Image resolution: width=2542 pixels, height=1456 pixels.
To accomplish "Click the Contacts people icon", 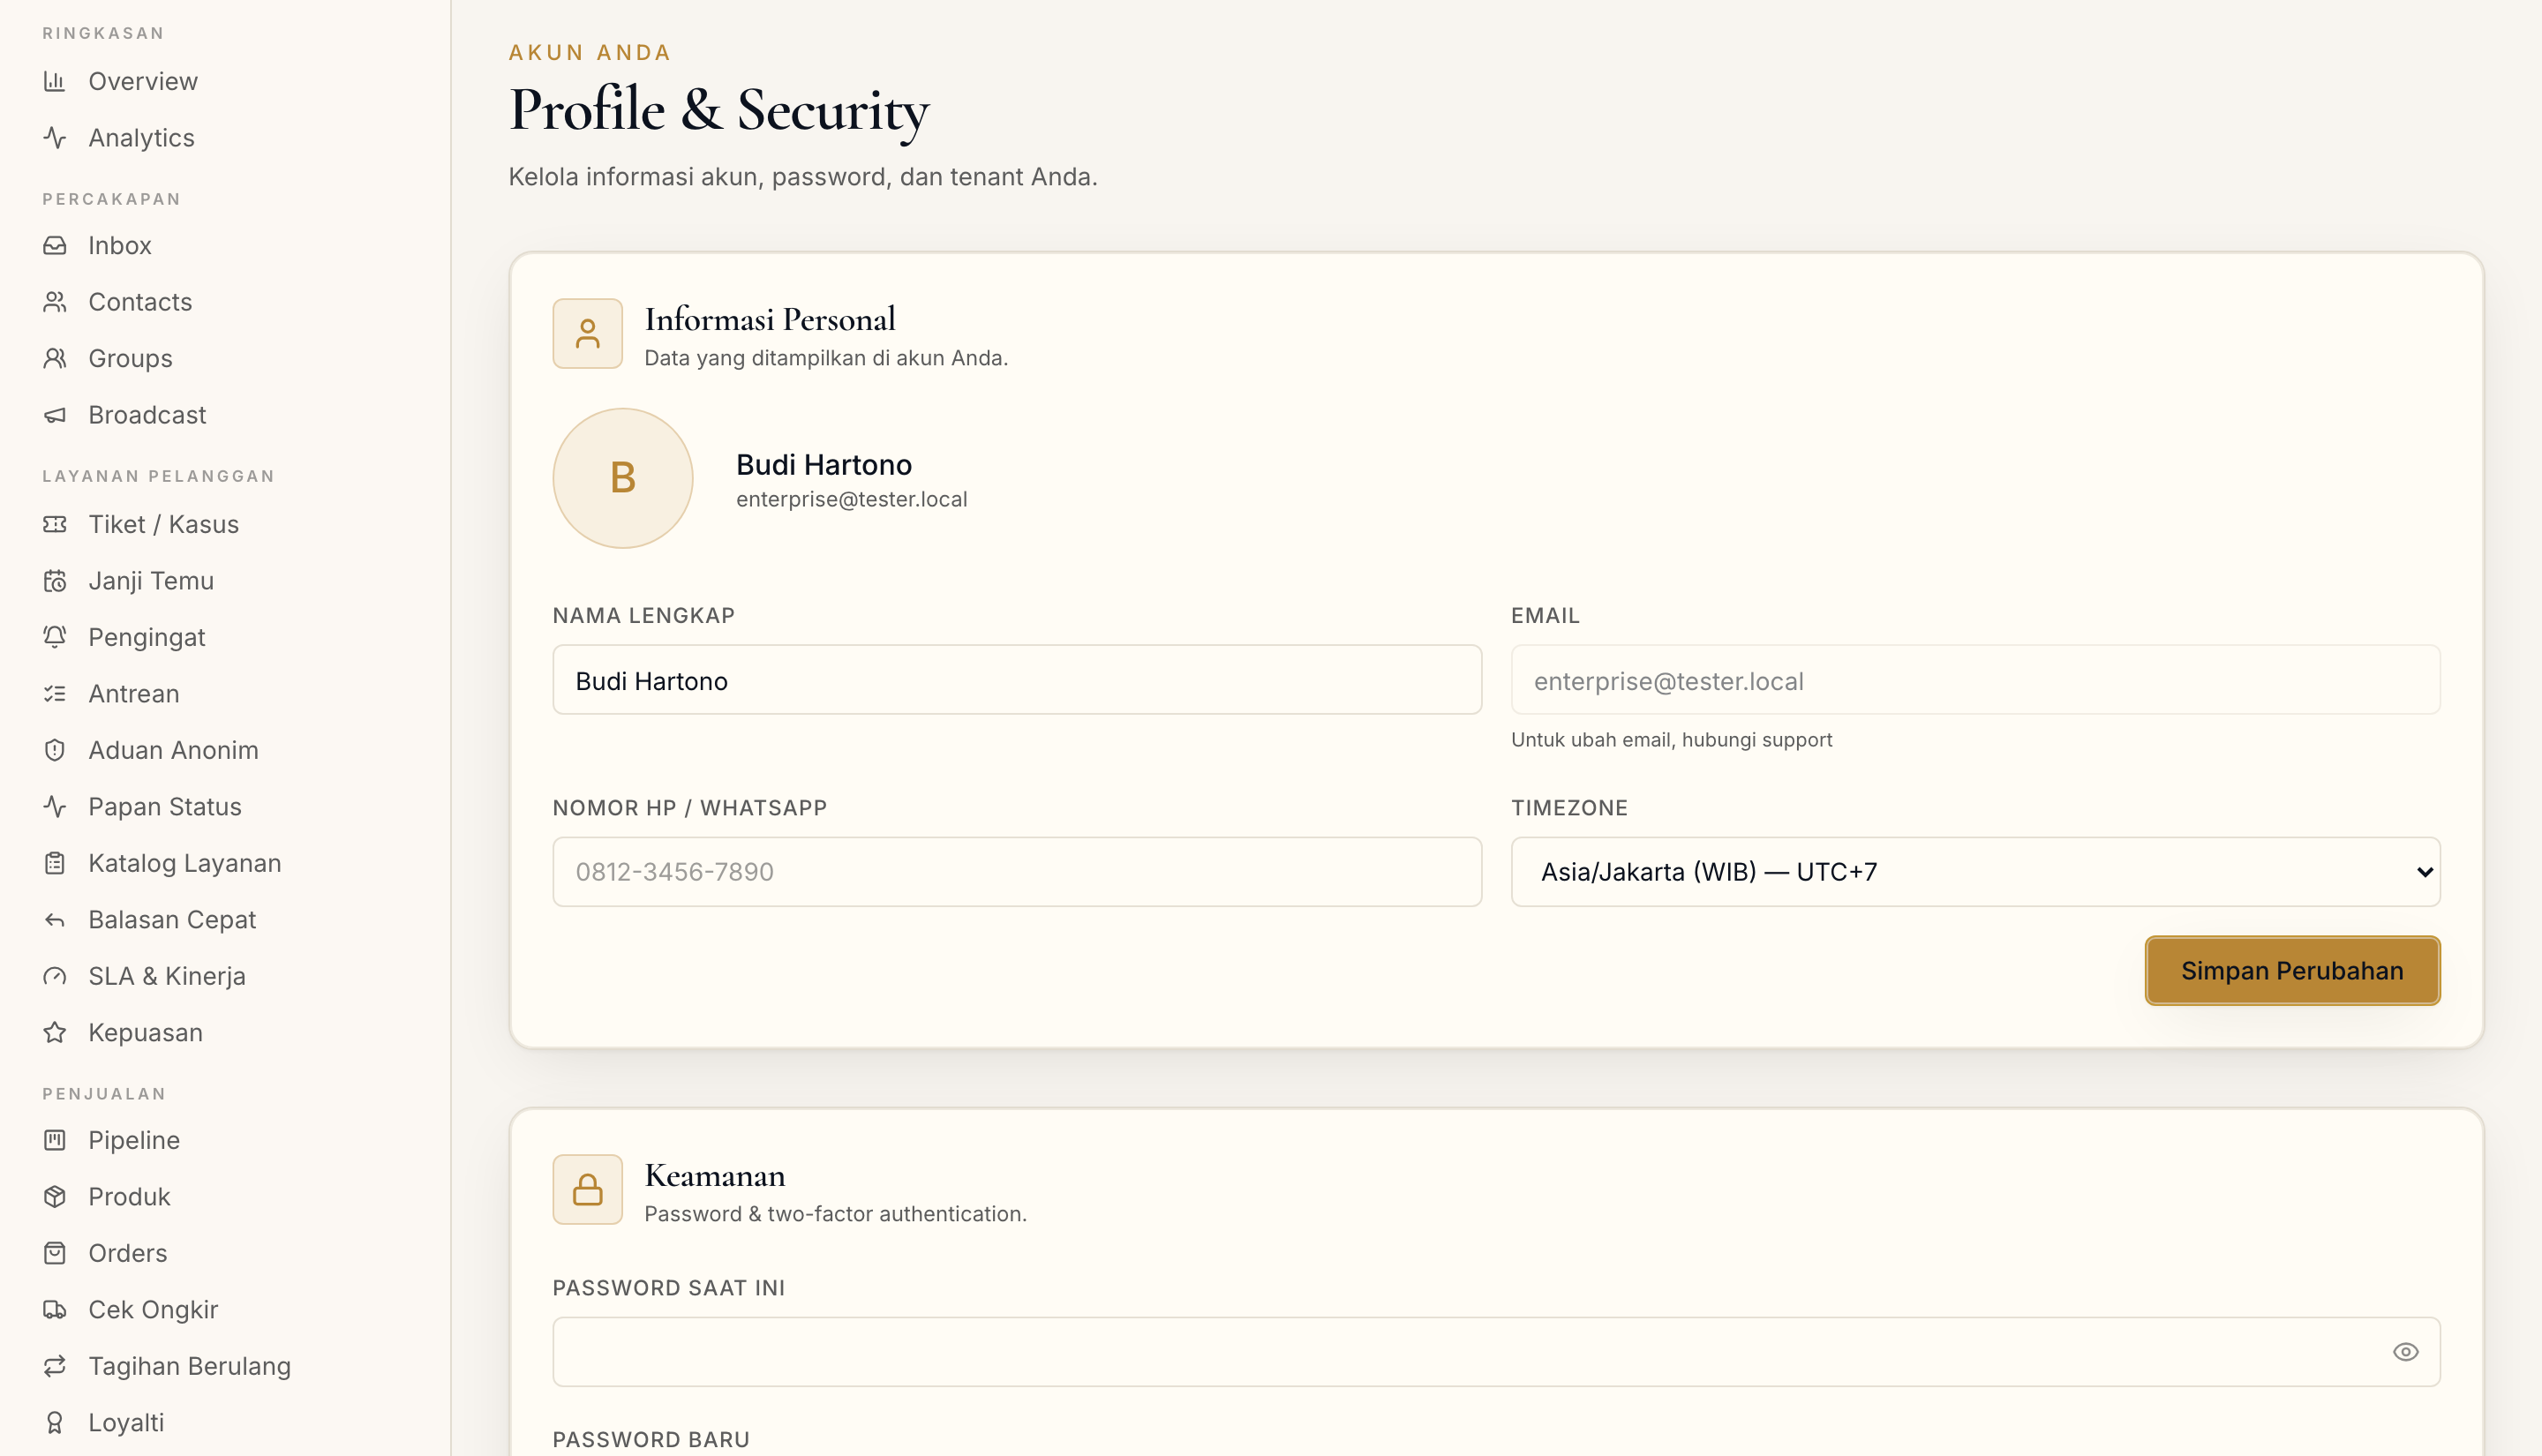I will coord(55,302).
